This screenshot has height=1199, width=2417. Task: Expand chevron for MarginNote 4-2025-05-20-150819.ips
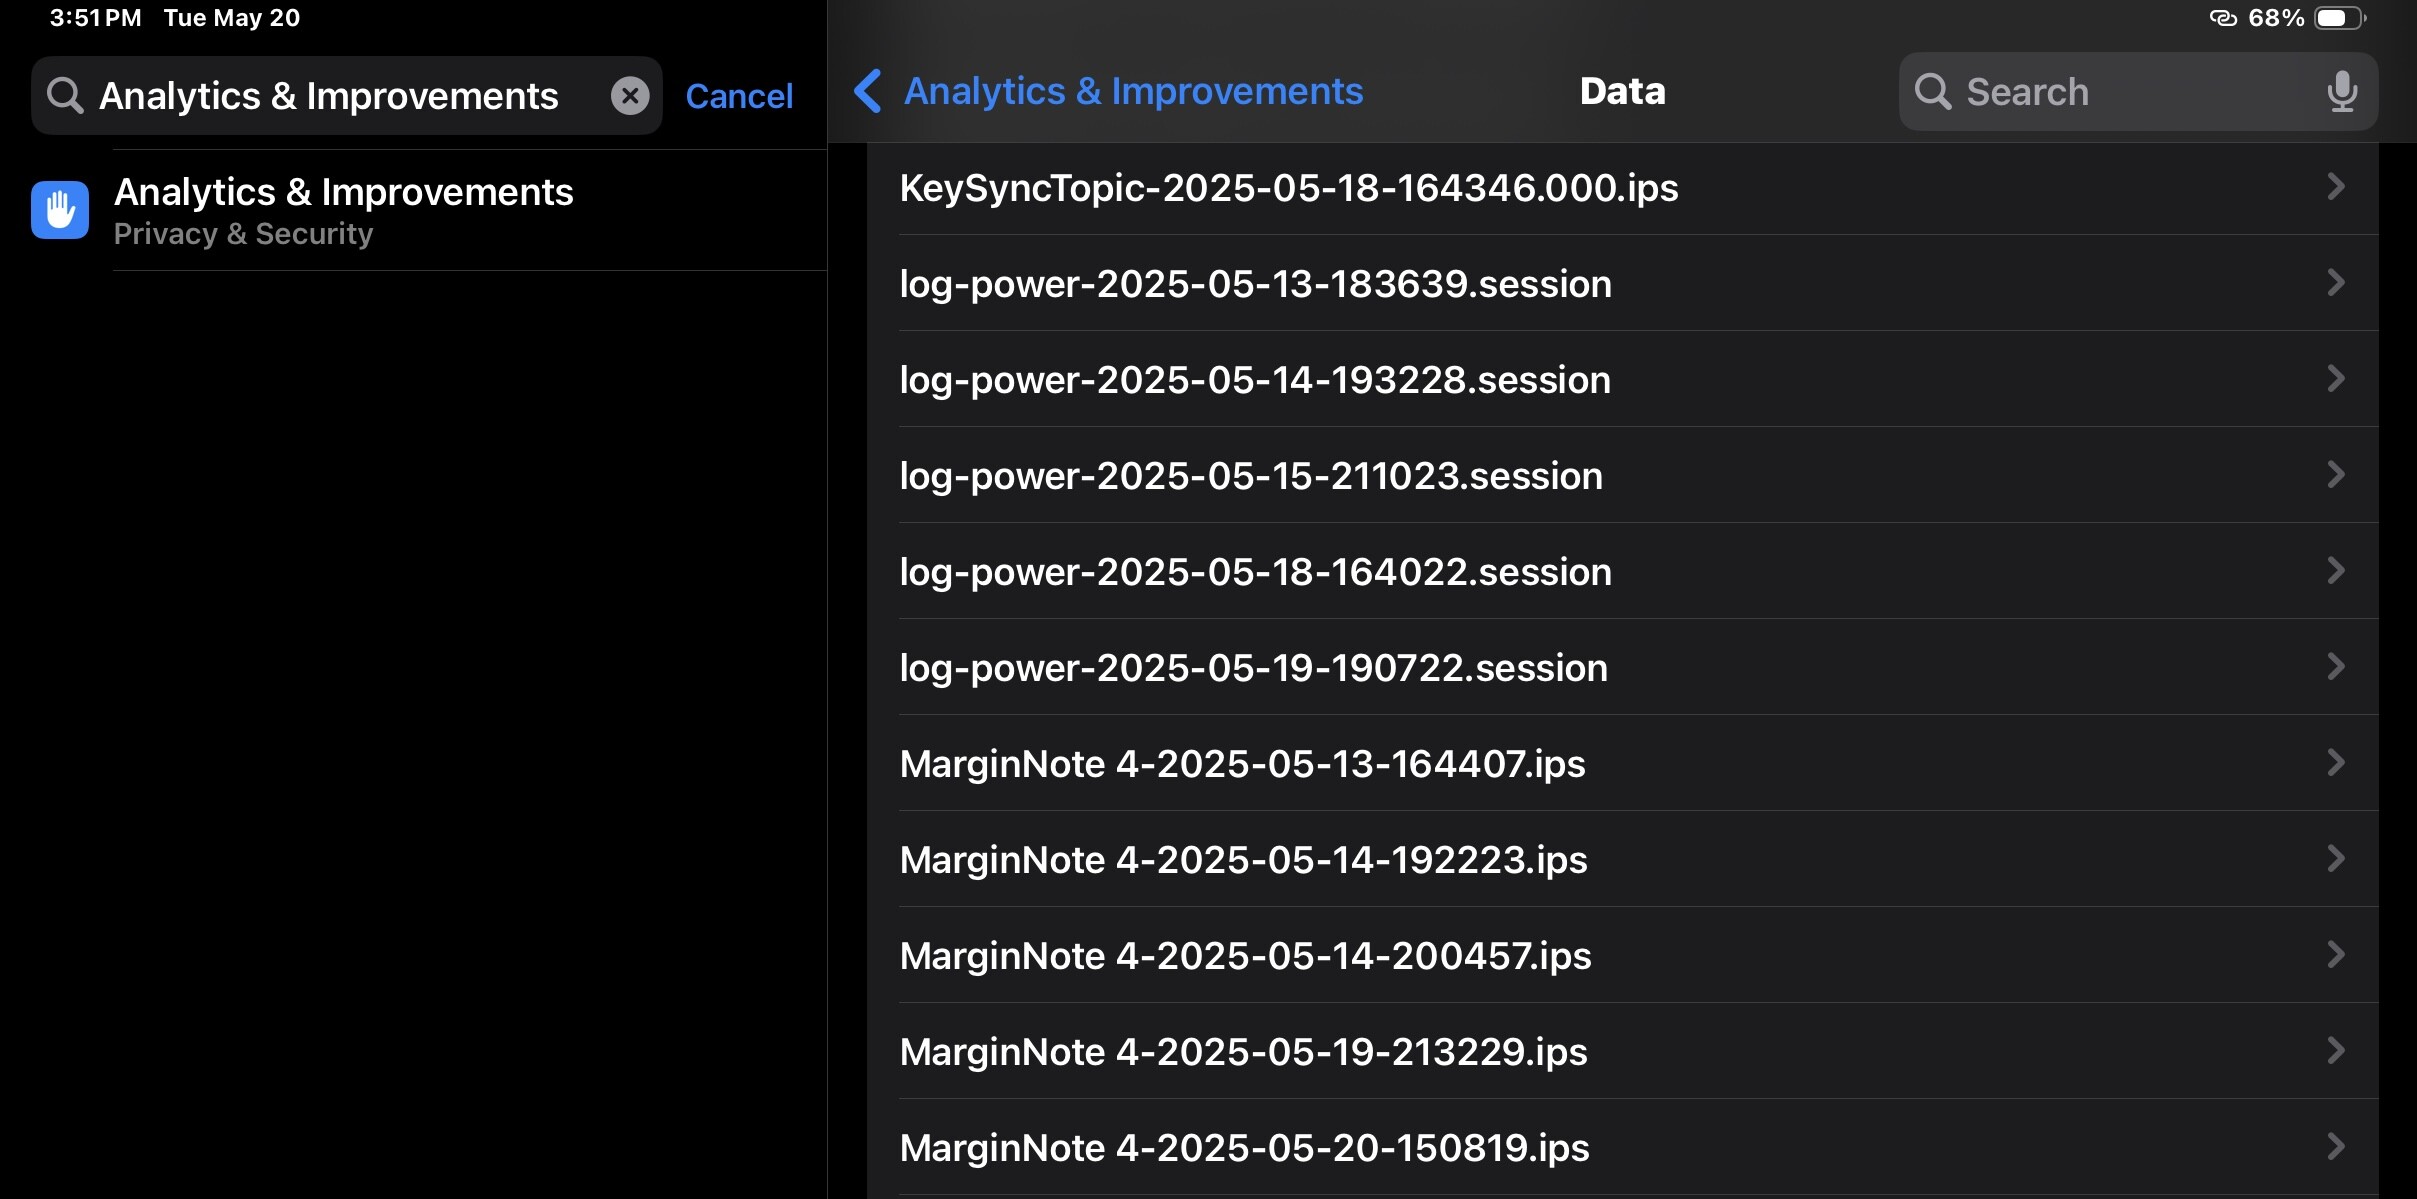pyautogui.click(x=2335, y=1146)
